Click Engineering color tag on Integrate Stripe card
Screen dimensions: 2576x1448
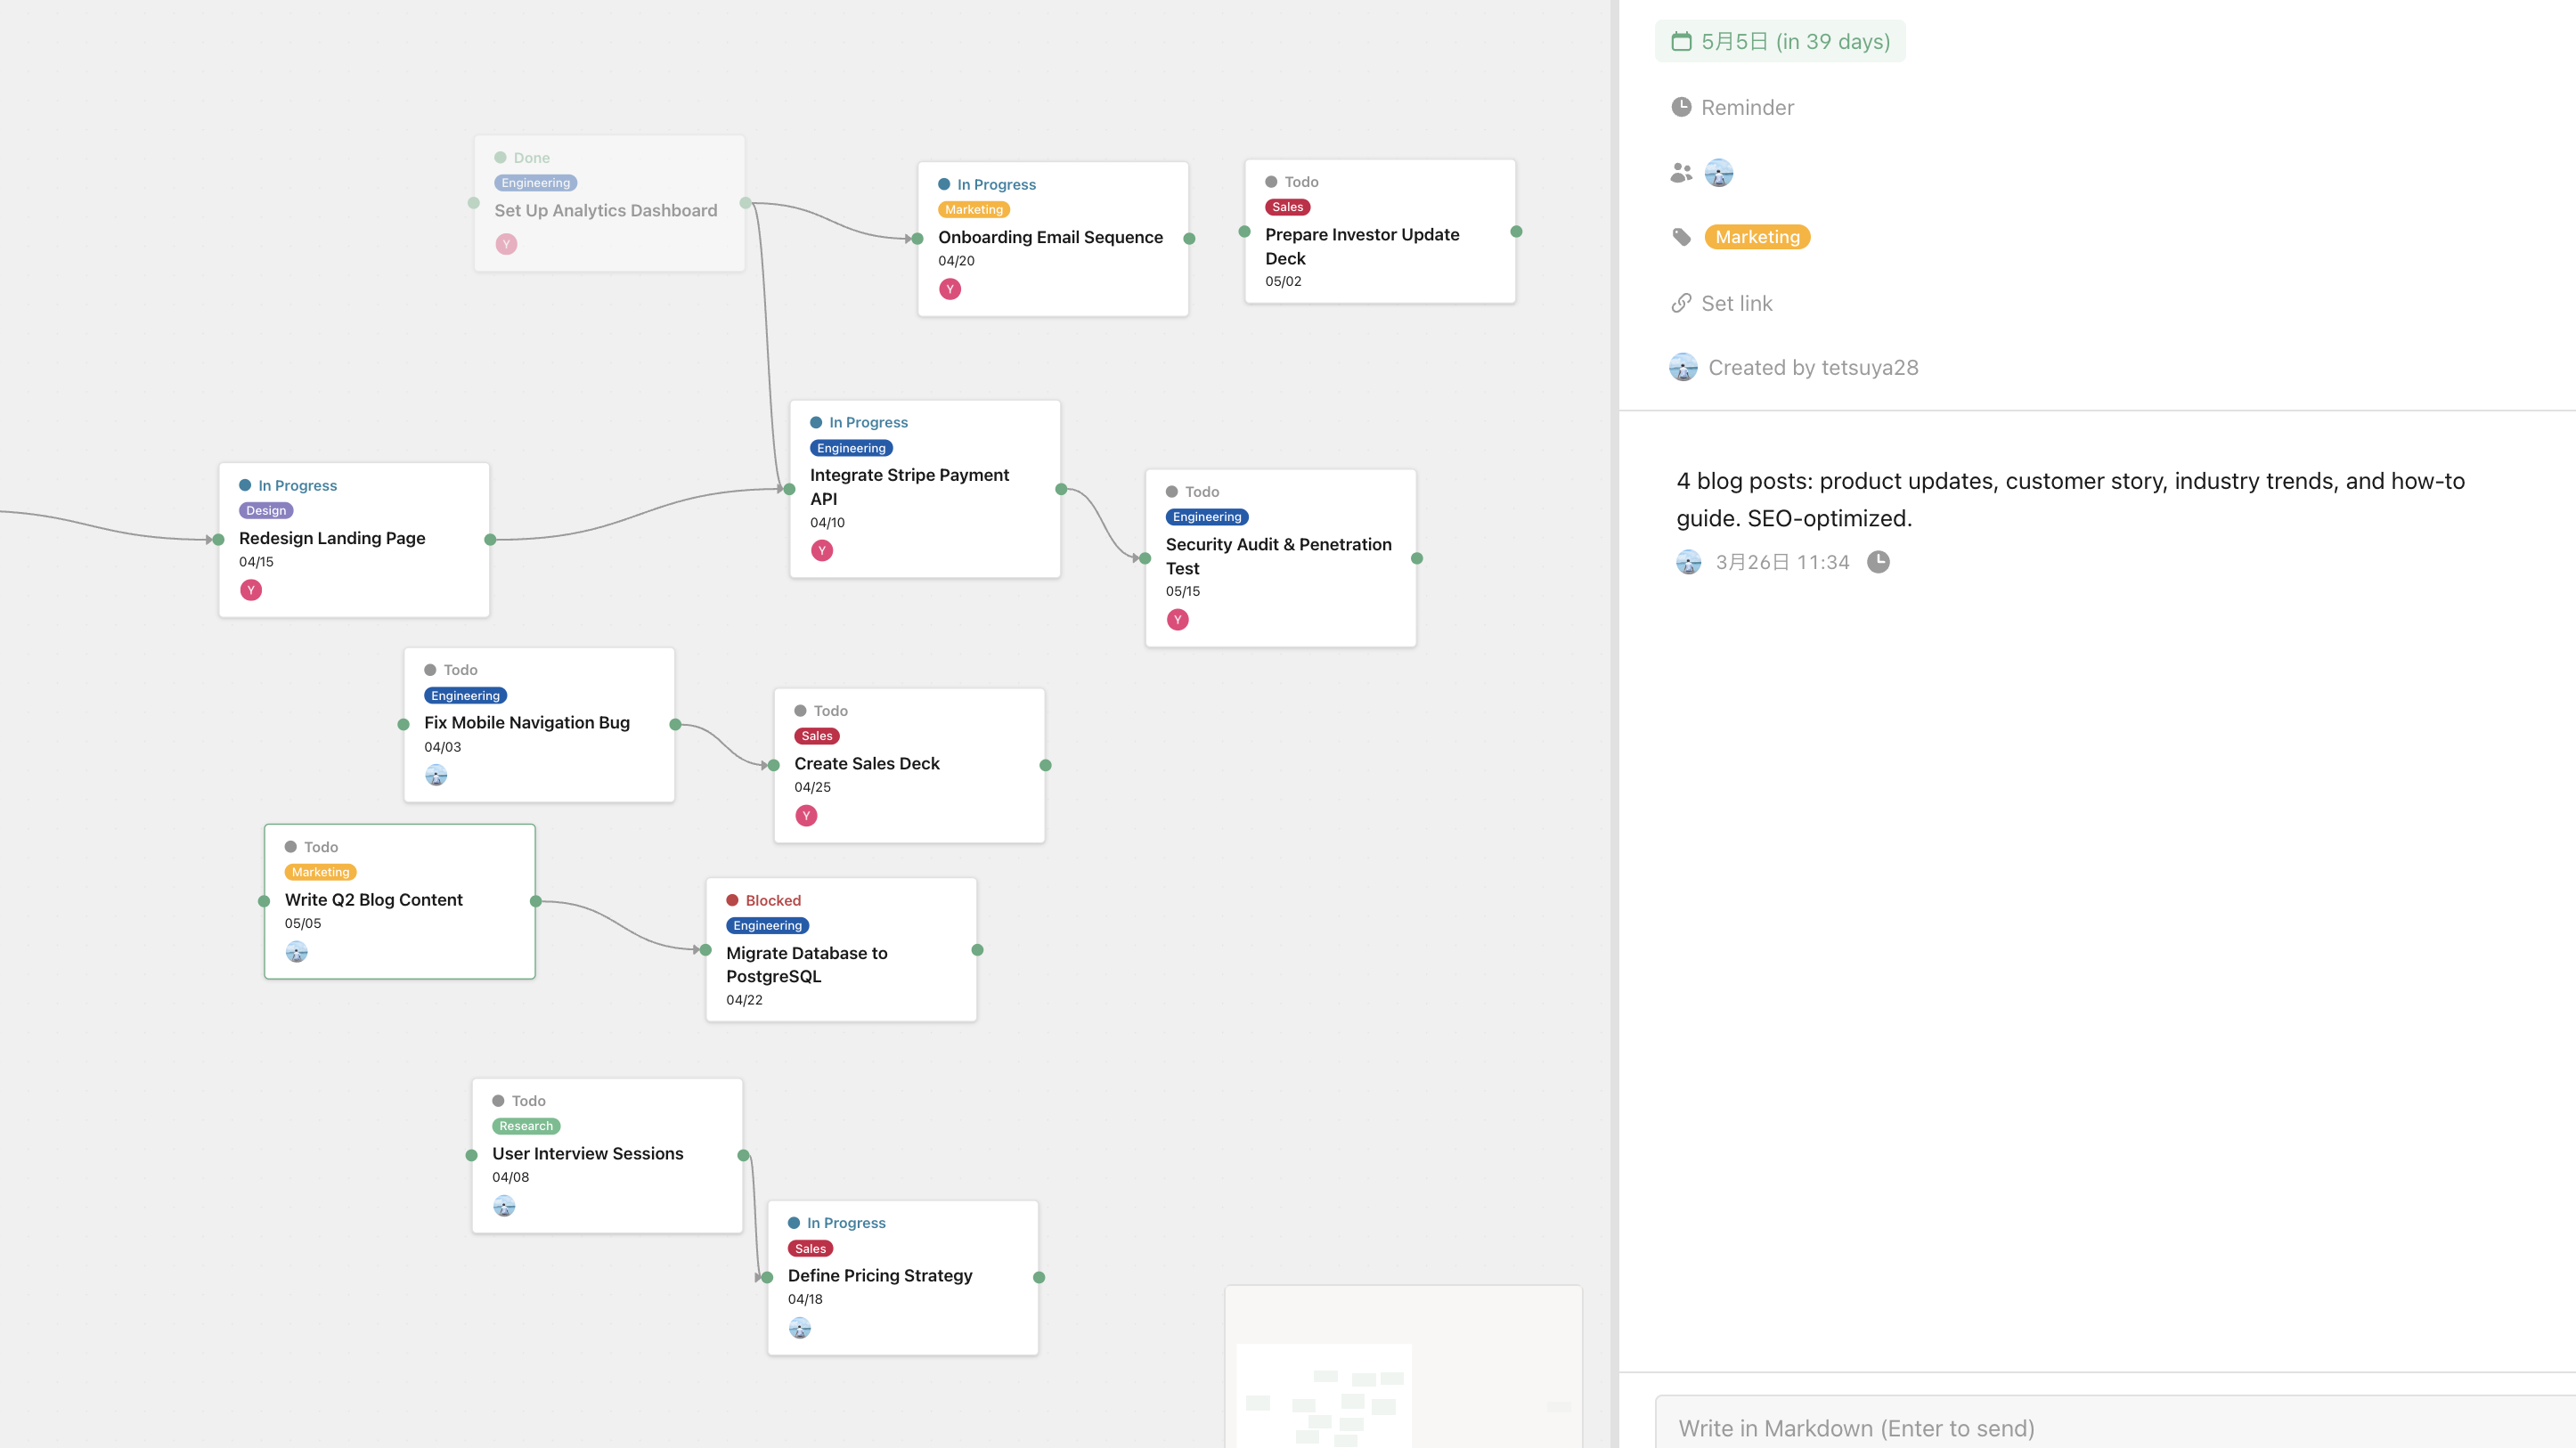[x=851, y=448]
